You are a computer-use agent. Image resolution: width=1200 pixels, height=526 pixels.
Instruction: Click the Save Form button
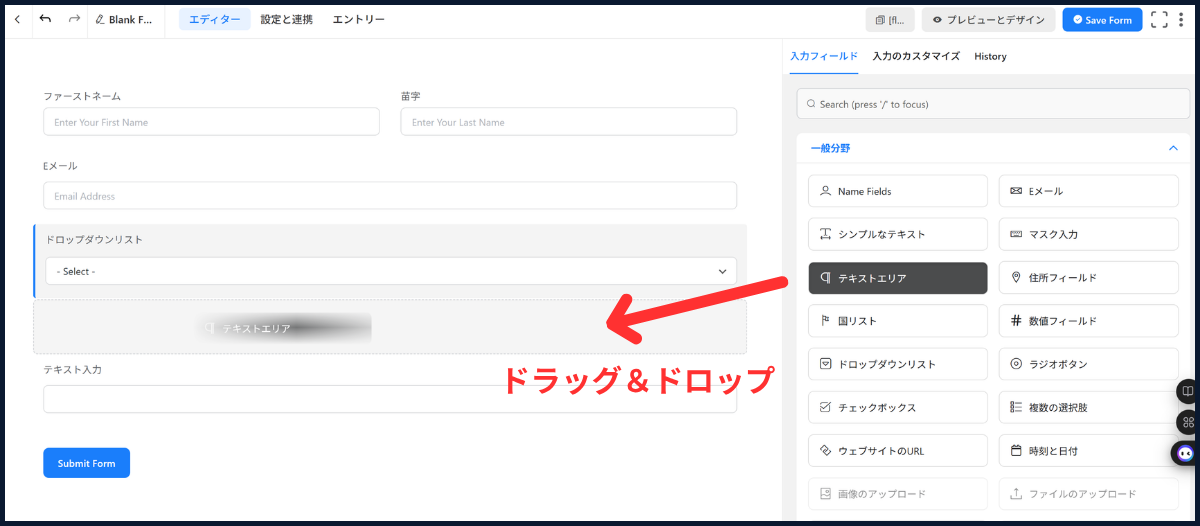(1102, 20)
